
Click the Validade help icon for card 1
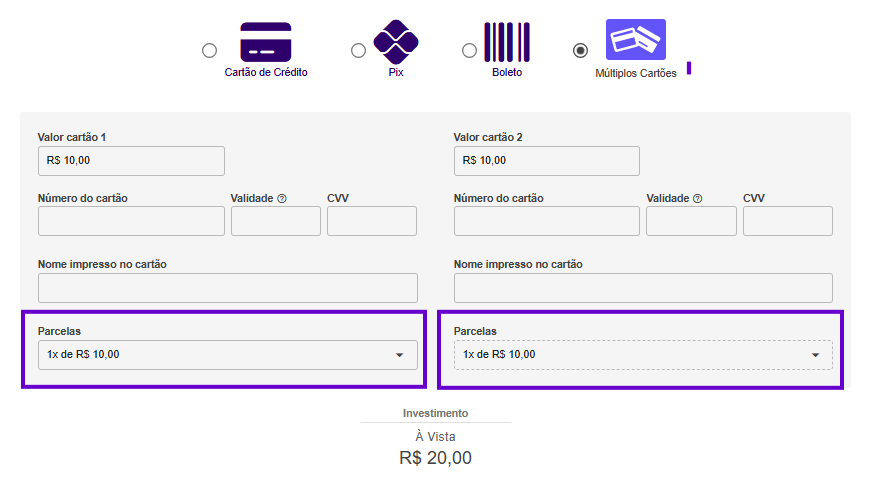(282, 198)
